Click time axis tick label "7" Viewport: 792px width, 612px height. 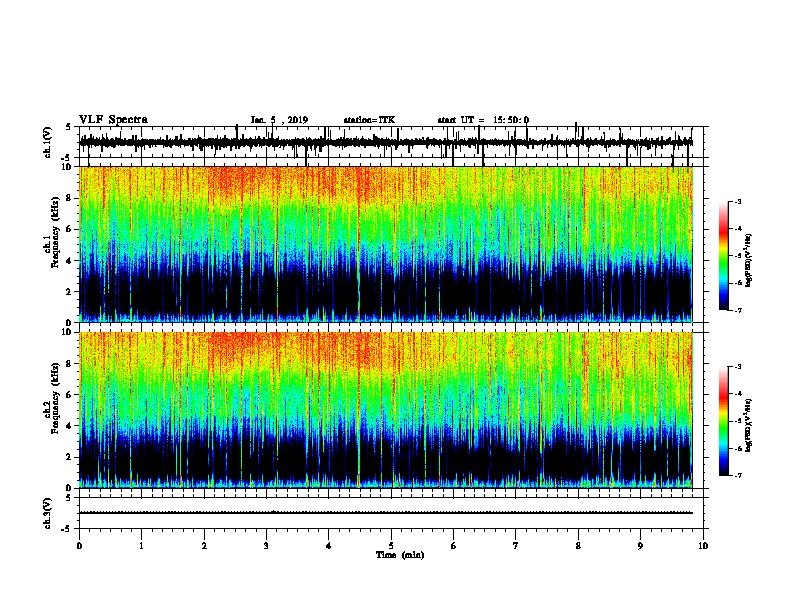(516, 546)
